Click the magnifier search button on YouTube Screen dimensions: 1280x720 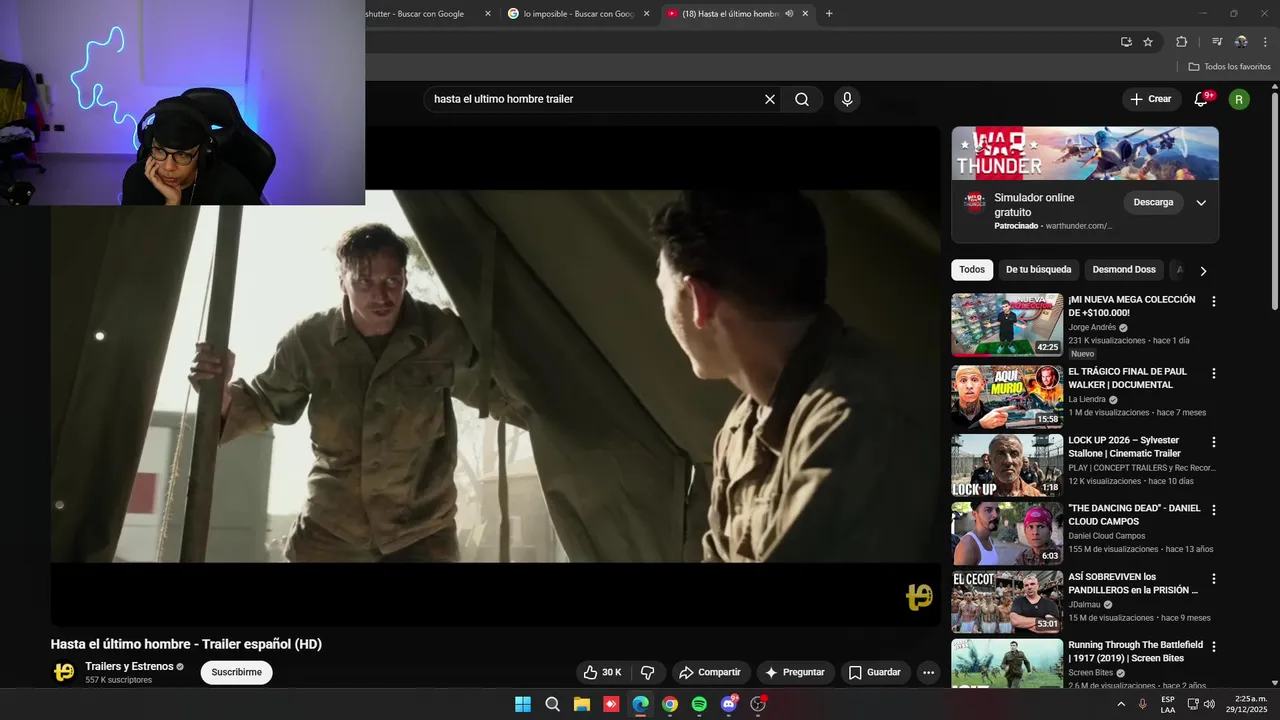click(x=802, y=99)
